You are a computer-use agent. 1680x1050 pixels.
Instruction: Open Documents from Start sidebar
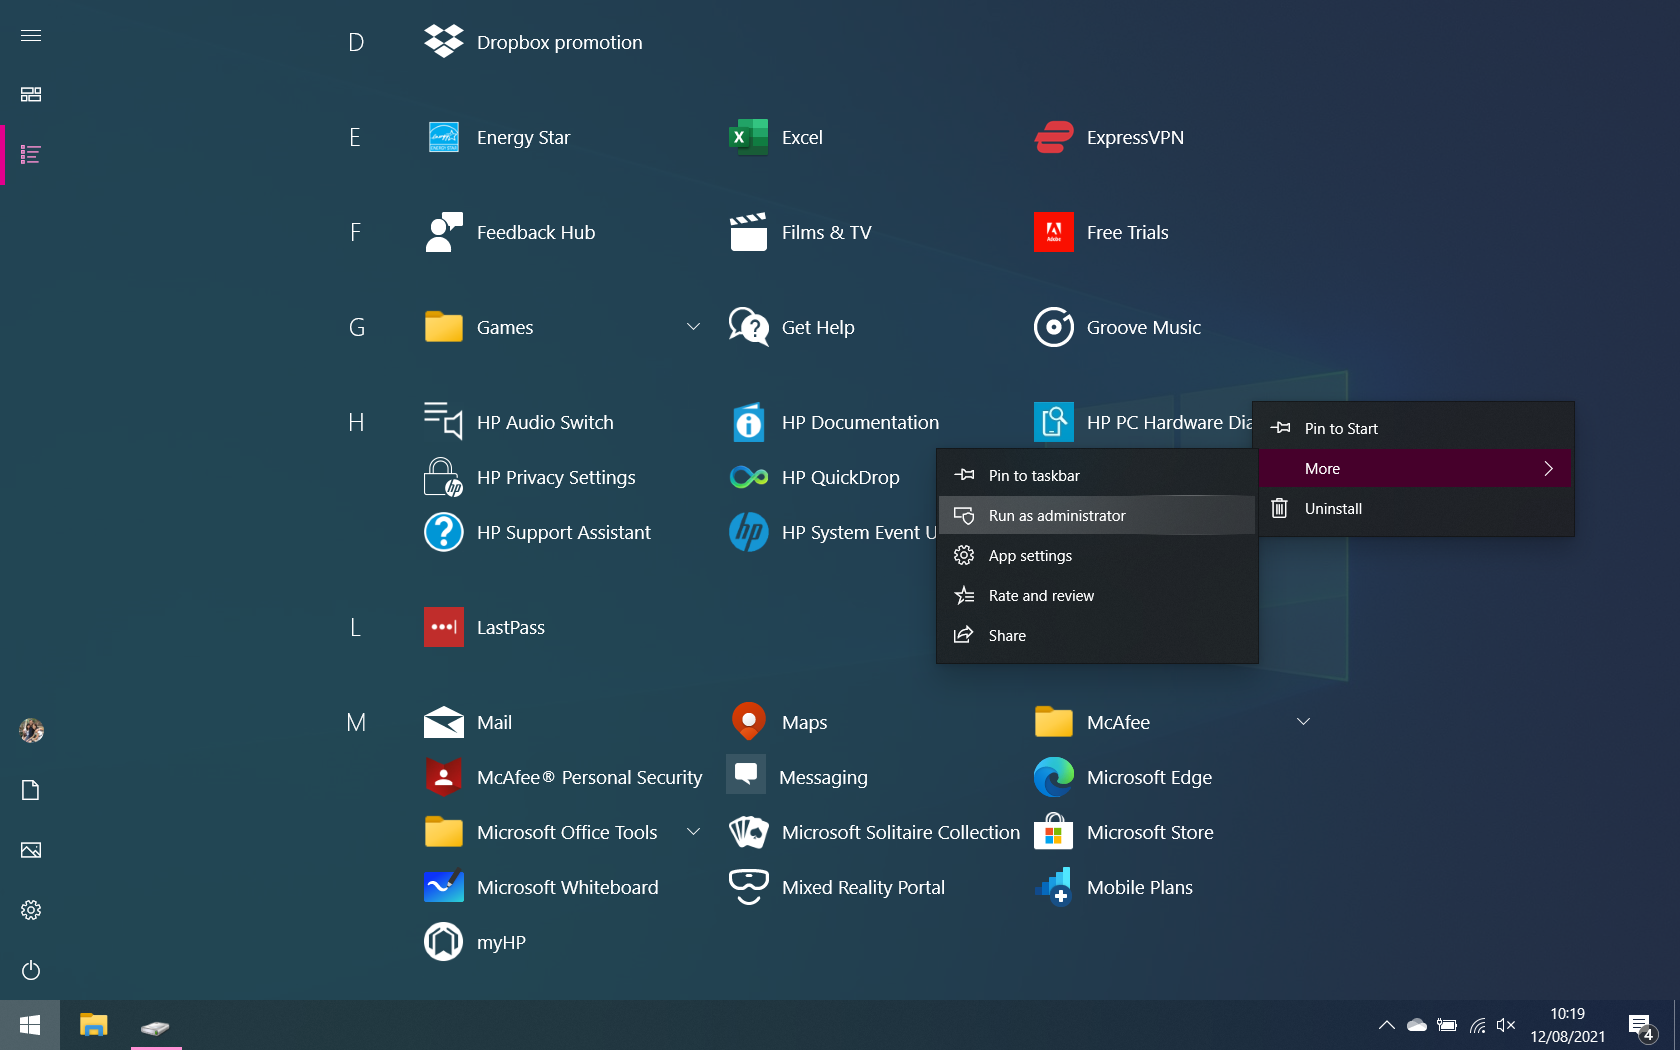(x=31, y=790)
